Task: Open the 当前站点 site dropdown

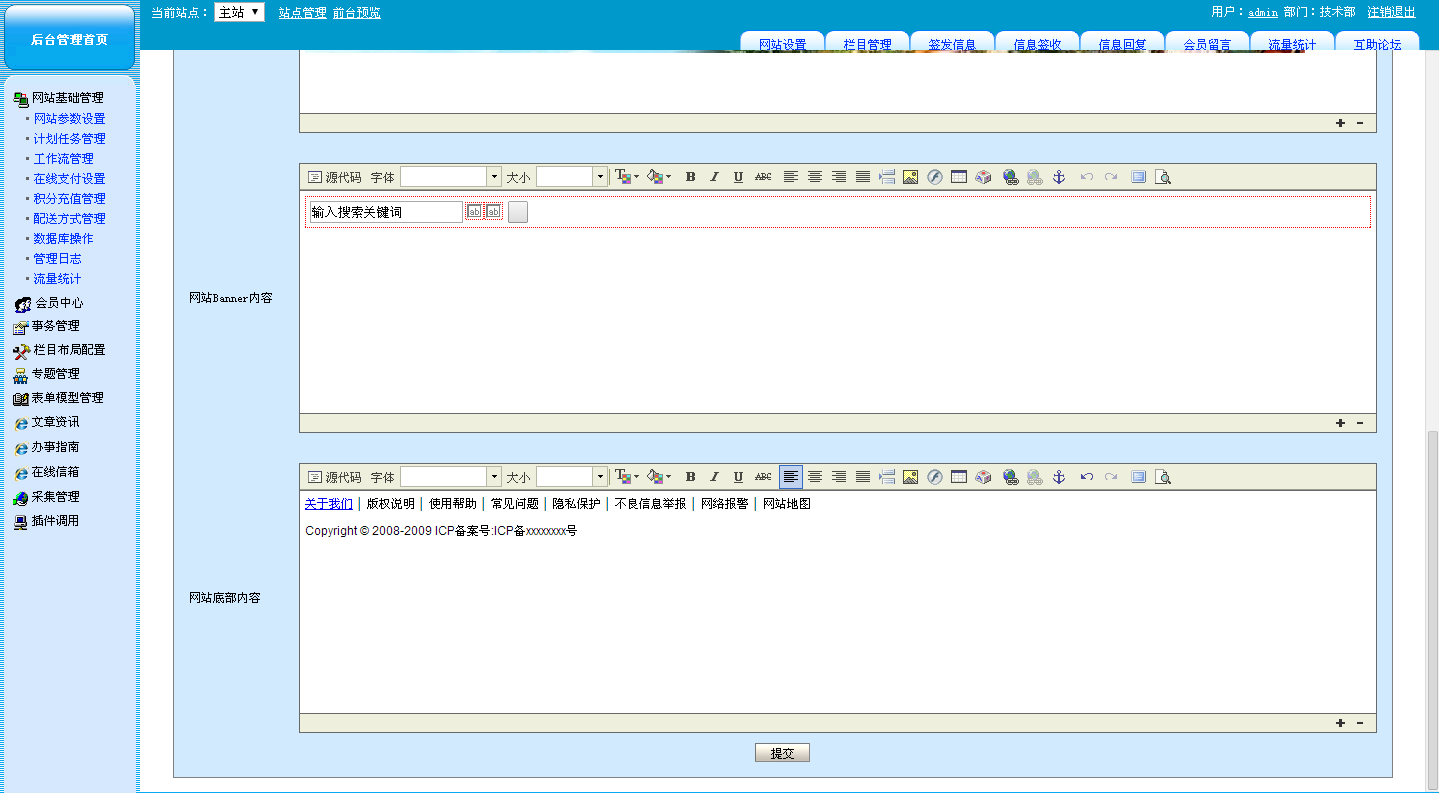Action: tap(239, 12)
